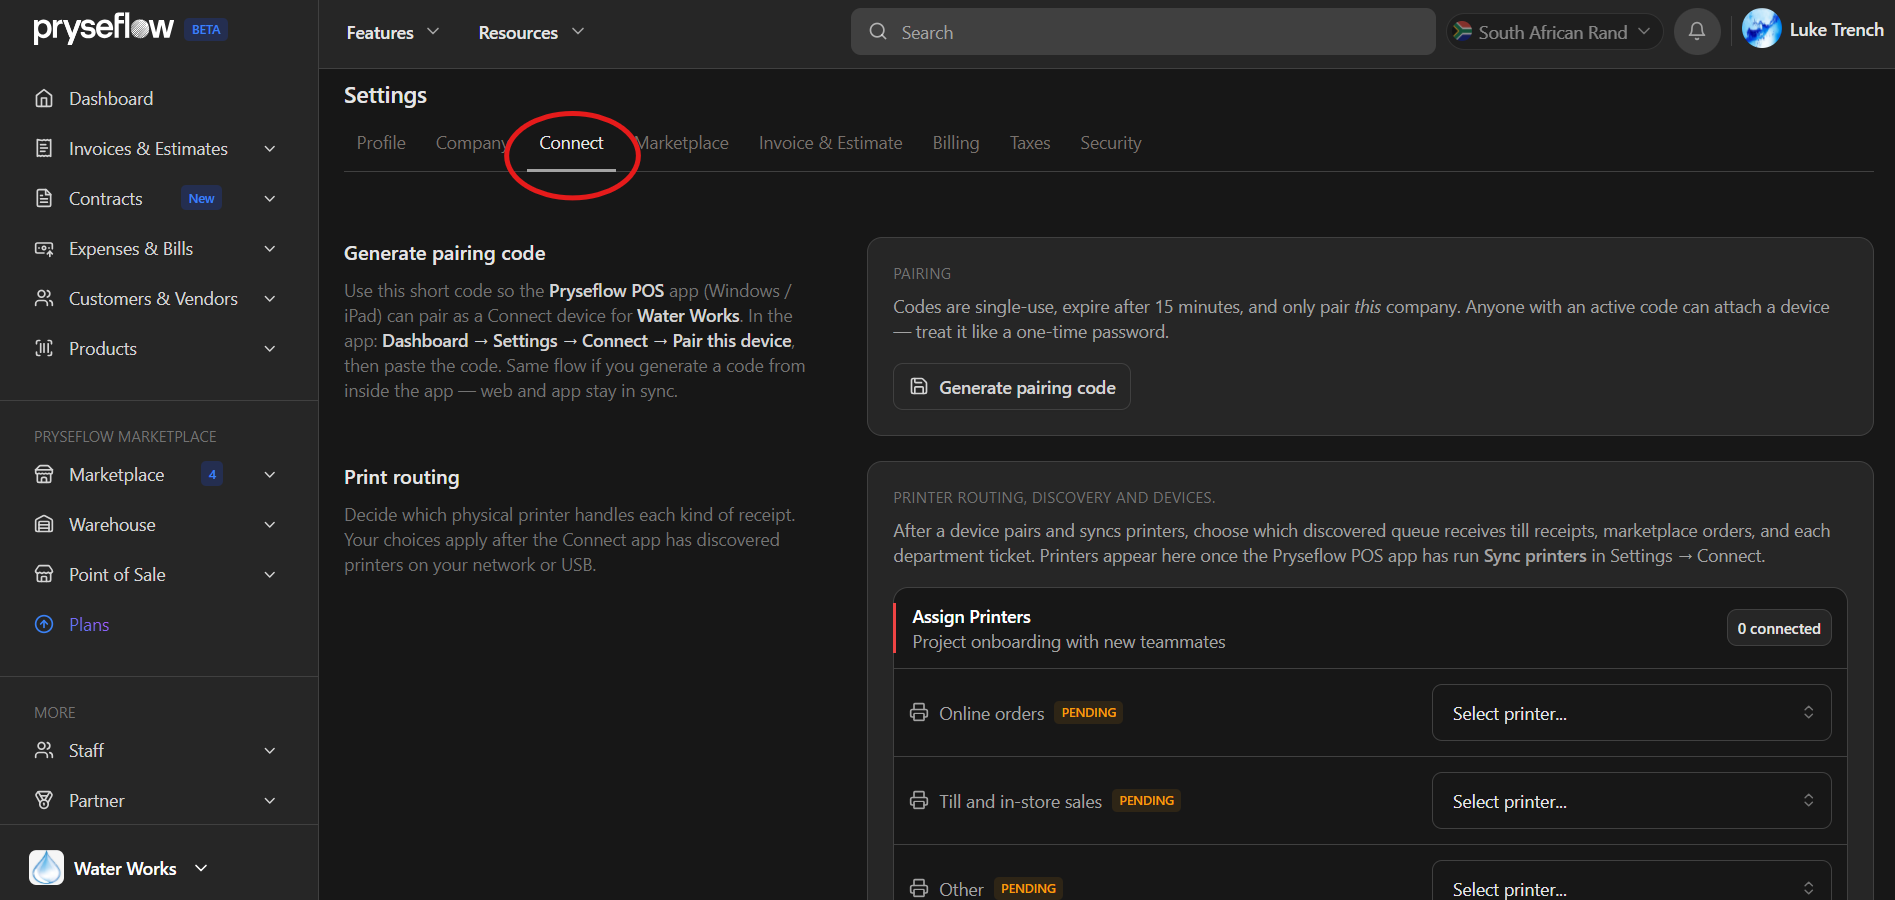The image size is (1895, 900).
Task: Click the Warehouse icon
Action: 44,524
